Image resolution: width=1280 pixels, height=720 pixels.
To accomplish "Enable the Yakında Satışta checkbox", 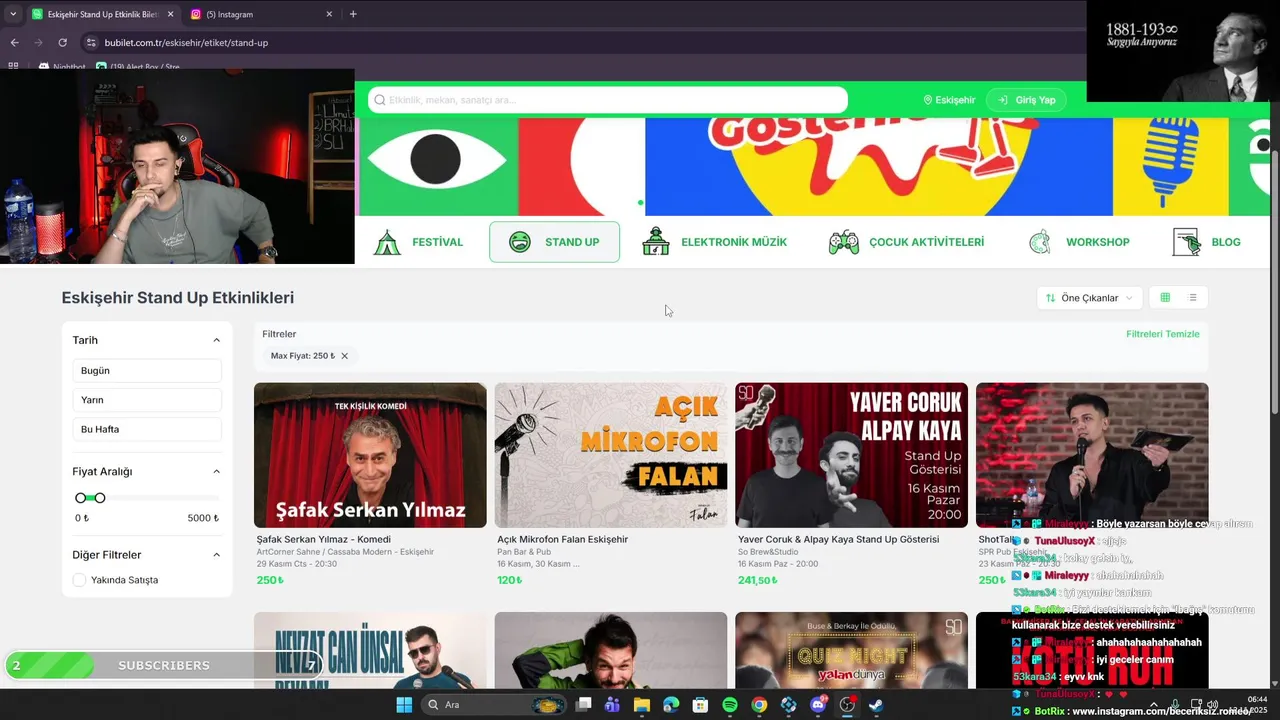I will (79, 580).
